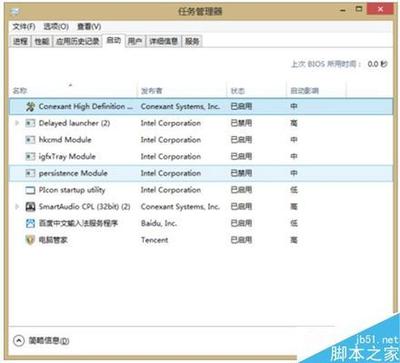Image resolution: width=400 pixels, height=363 pixels.
Task: Click startup impact 高 in 电脑管家 row
Action: (294, 240)
